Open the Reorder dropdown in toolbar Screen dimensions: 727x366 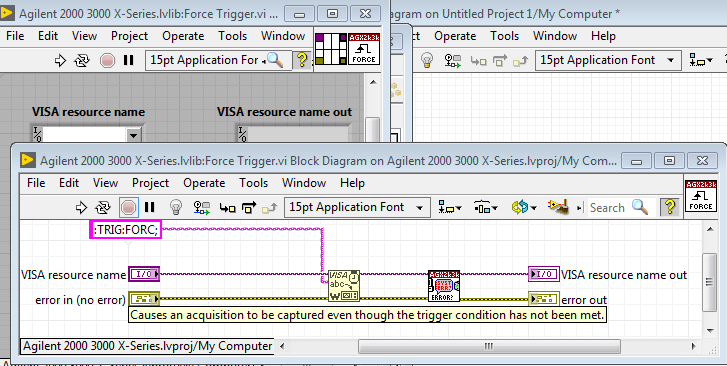[524, 207]
